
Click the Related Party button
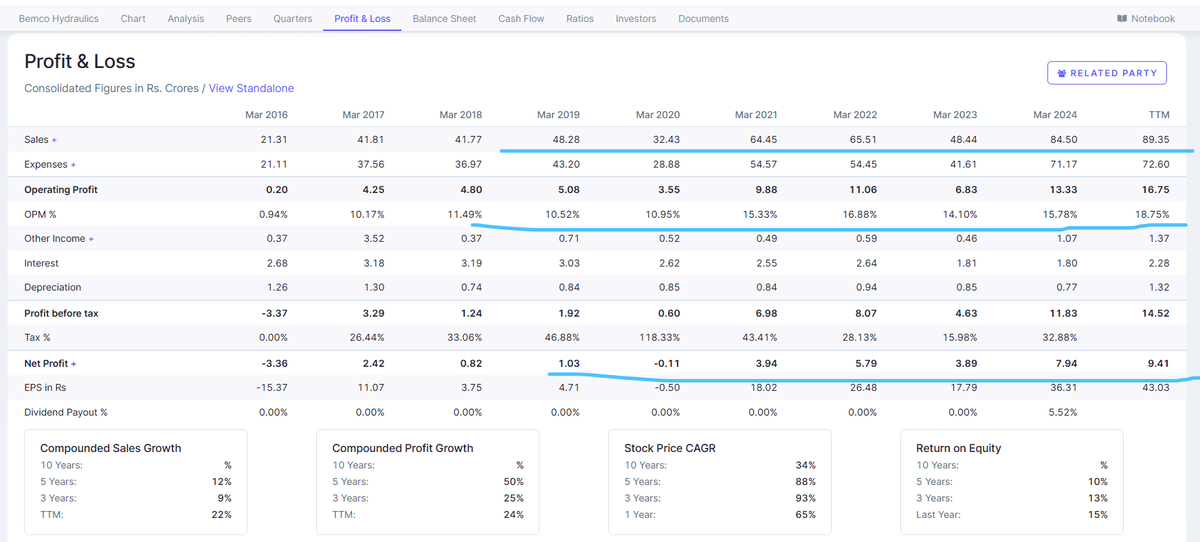coord(1106,73)
